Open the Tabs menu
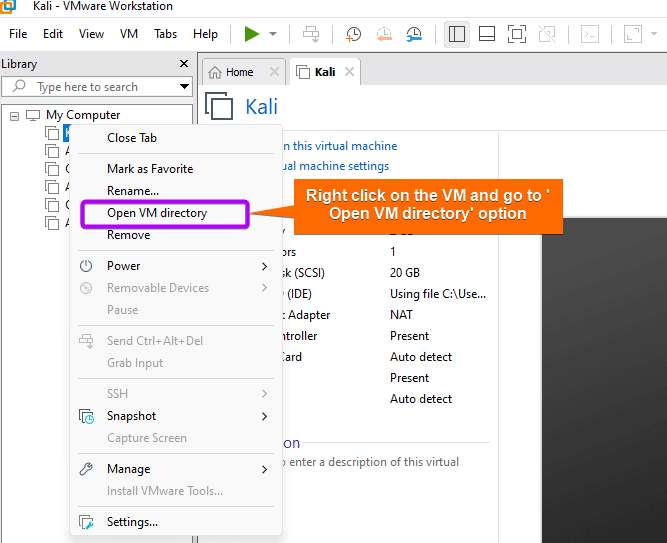667x543 pixels. [165, 34]
